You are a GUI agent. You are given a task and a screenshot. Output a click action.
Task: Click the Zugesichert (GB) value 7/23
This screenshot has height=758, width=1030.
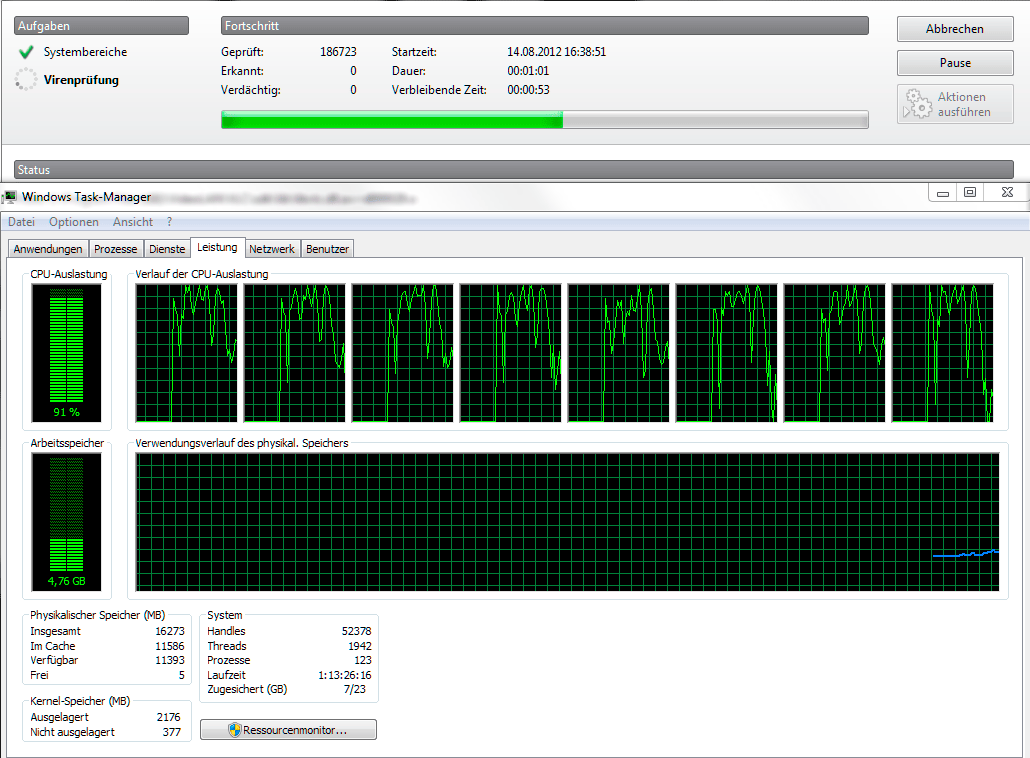click(355, 689)
